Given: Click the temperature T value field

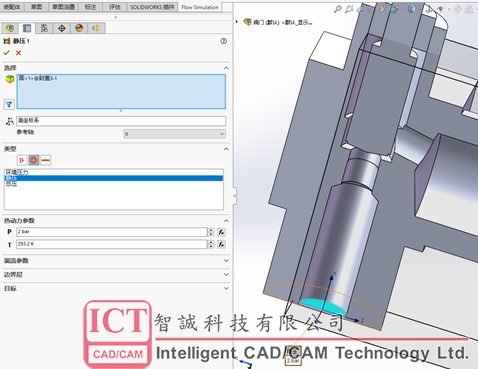Looking at the screenshot, I should (112, 244).
